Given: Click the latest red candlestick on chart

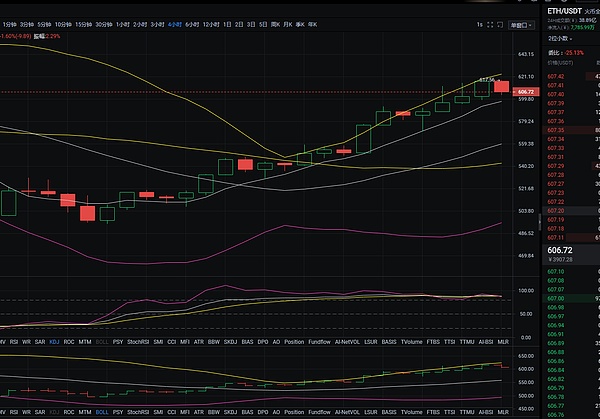Looking at the screenshot, I should tap(501, 86).
